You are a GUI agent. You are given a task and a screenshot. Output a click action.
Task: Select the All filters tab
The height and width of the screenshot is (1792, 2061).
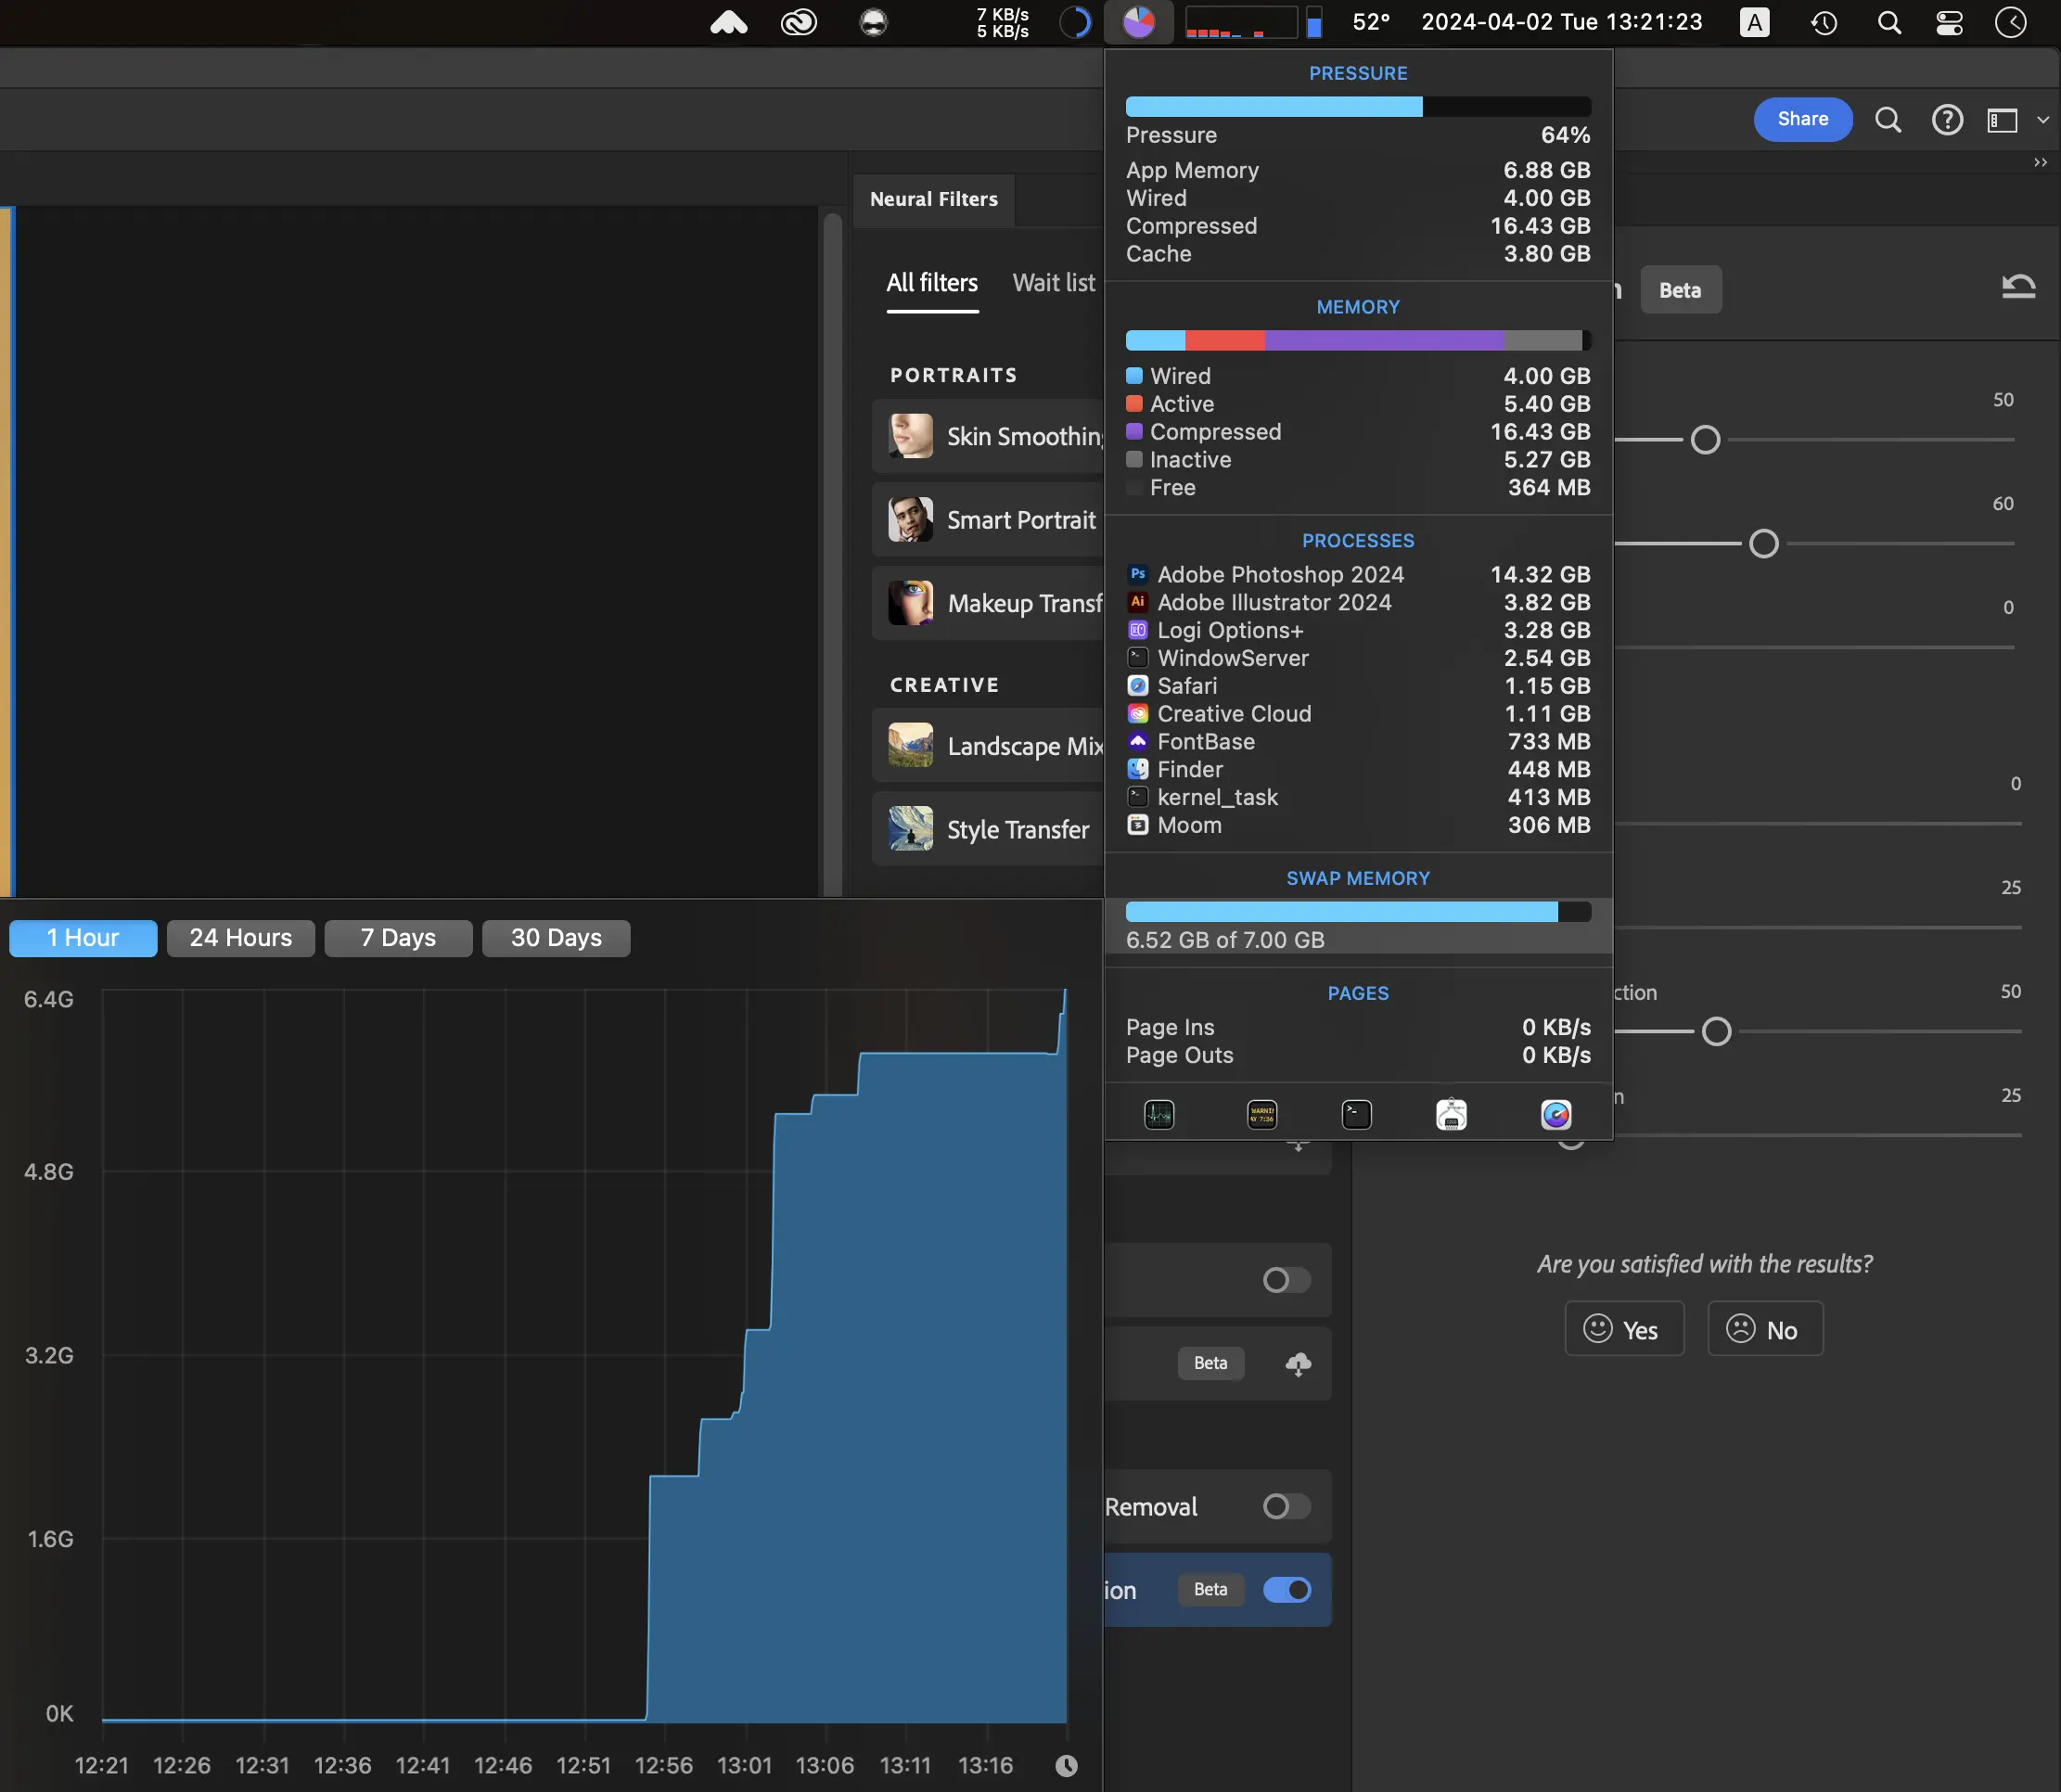(932, 283)
